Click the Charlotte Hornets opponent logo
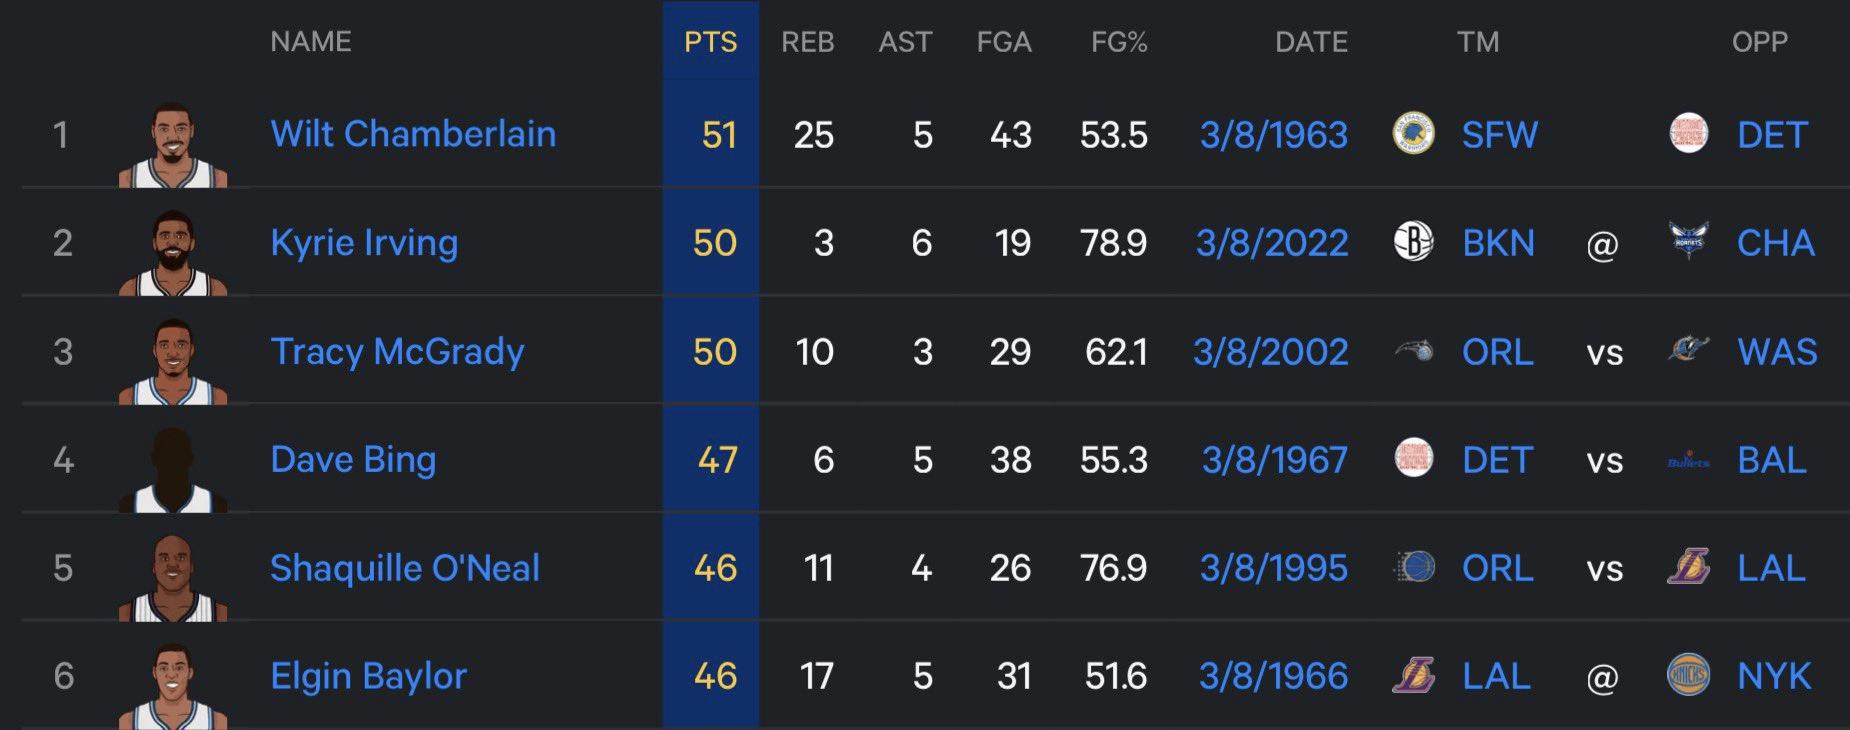The width and height of the screenshot is (1850, 730). coord(1689,242)
